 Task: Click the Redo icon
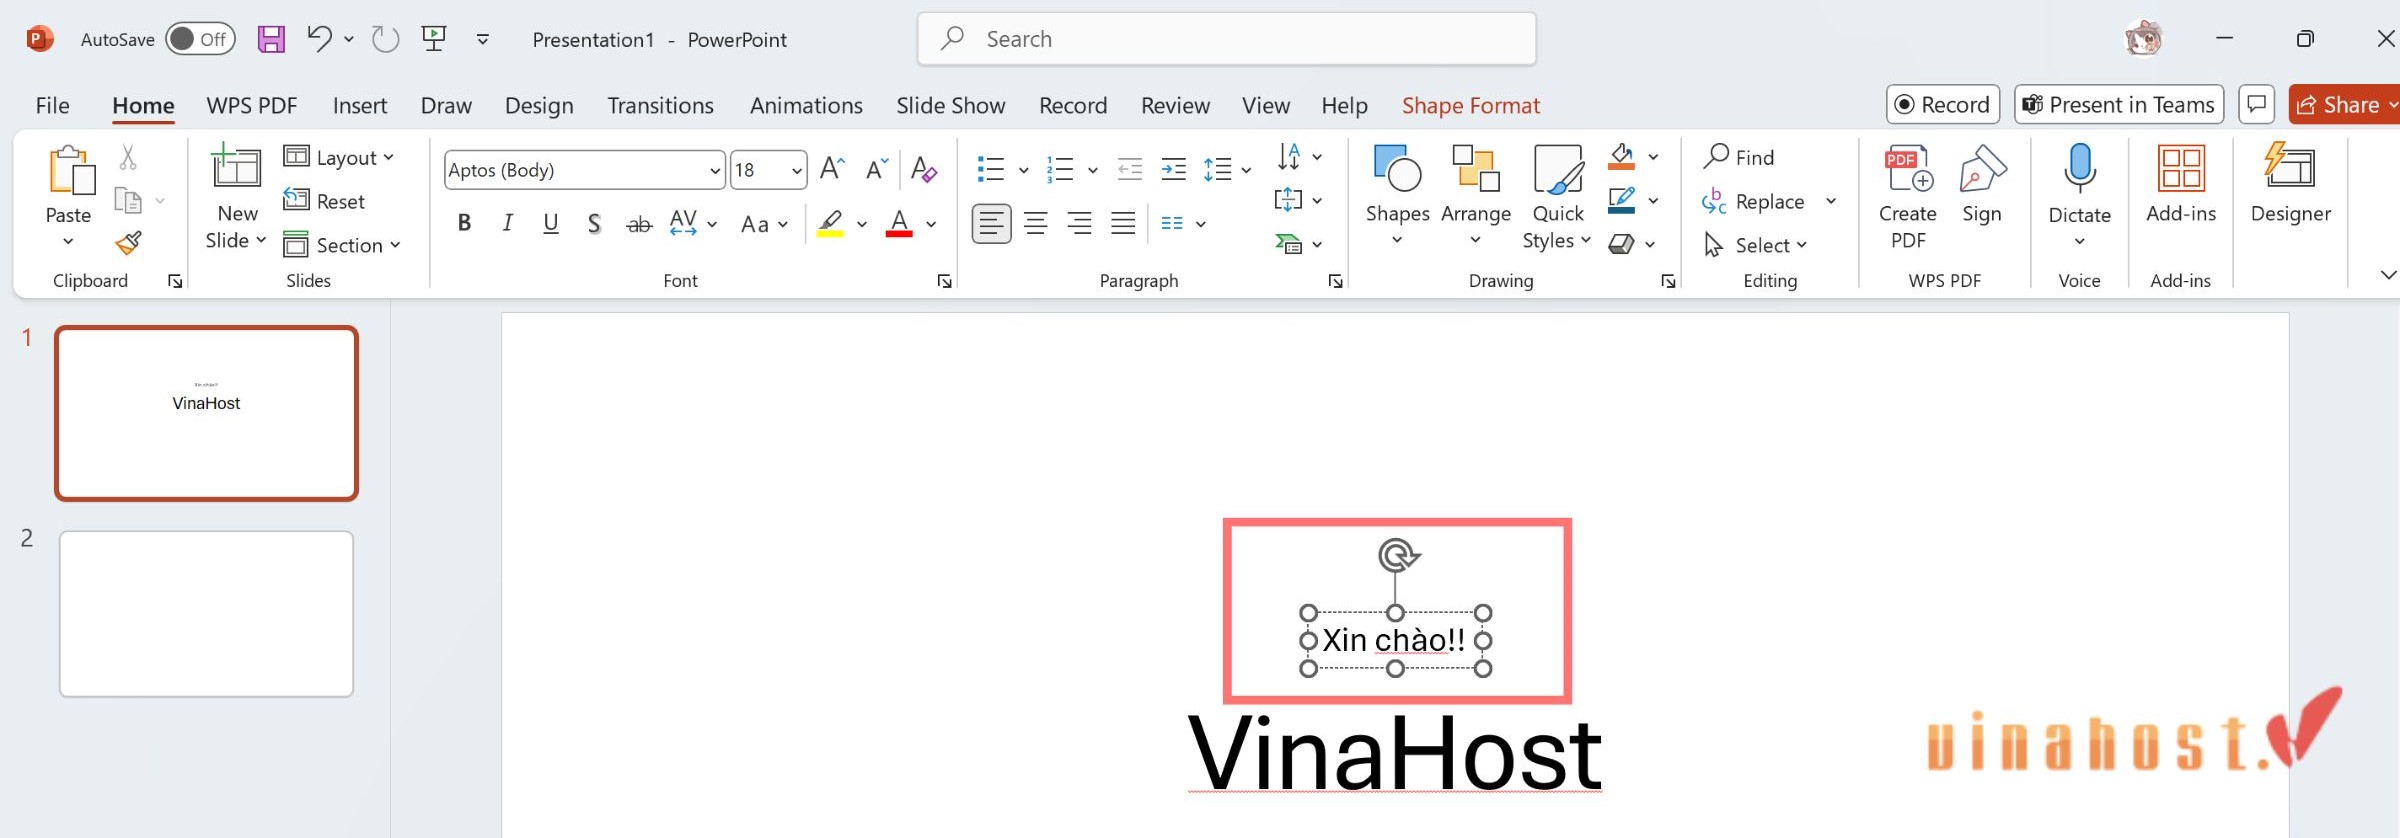[385, 39]
